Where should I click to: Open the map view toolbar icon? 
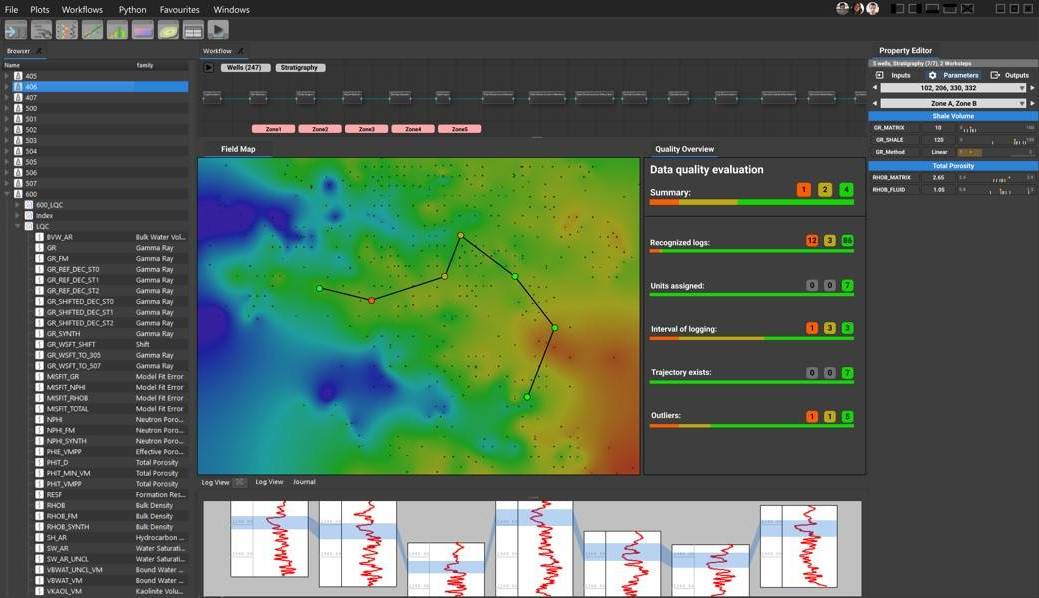pyautogui.click(x=168, y=31)
